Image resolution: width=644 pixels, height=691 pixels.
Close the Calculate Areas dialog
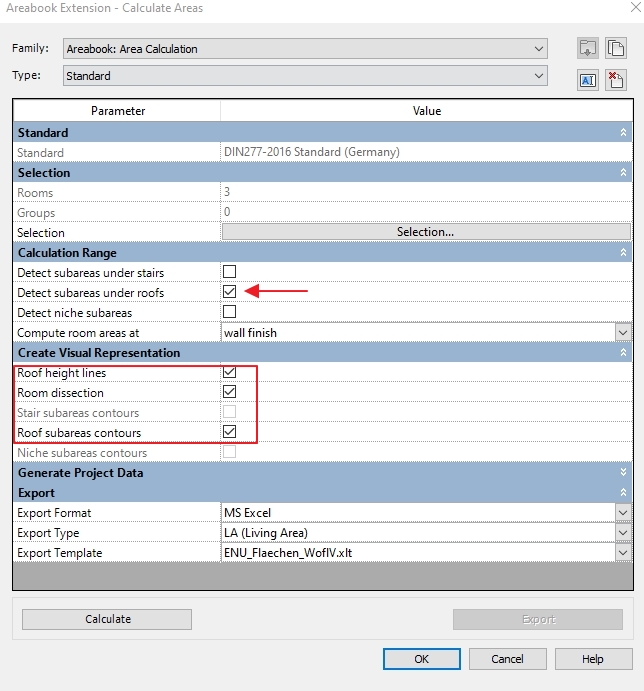[x=635, y=7]
